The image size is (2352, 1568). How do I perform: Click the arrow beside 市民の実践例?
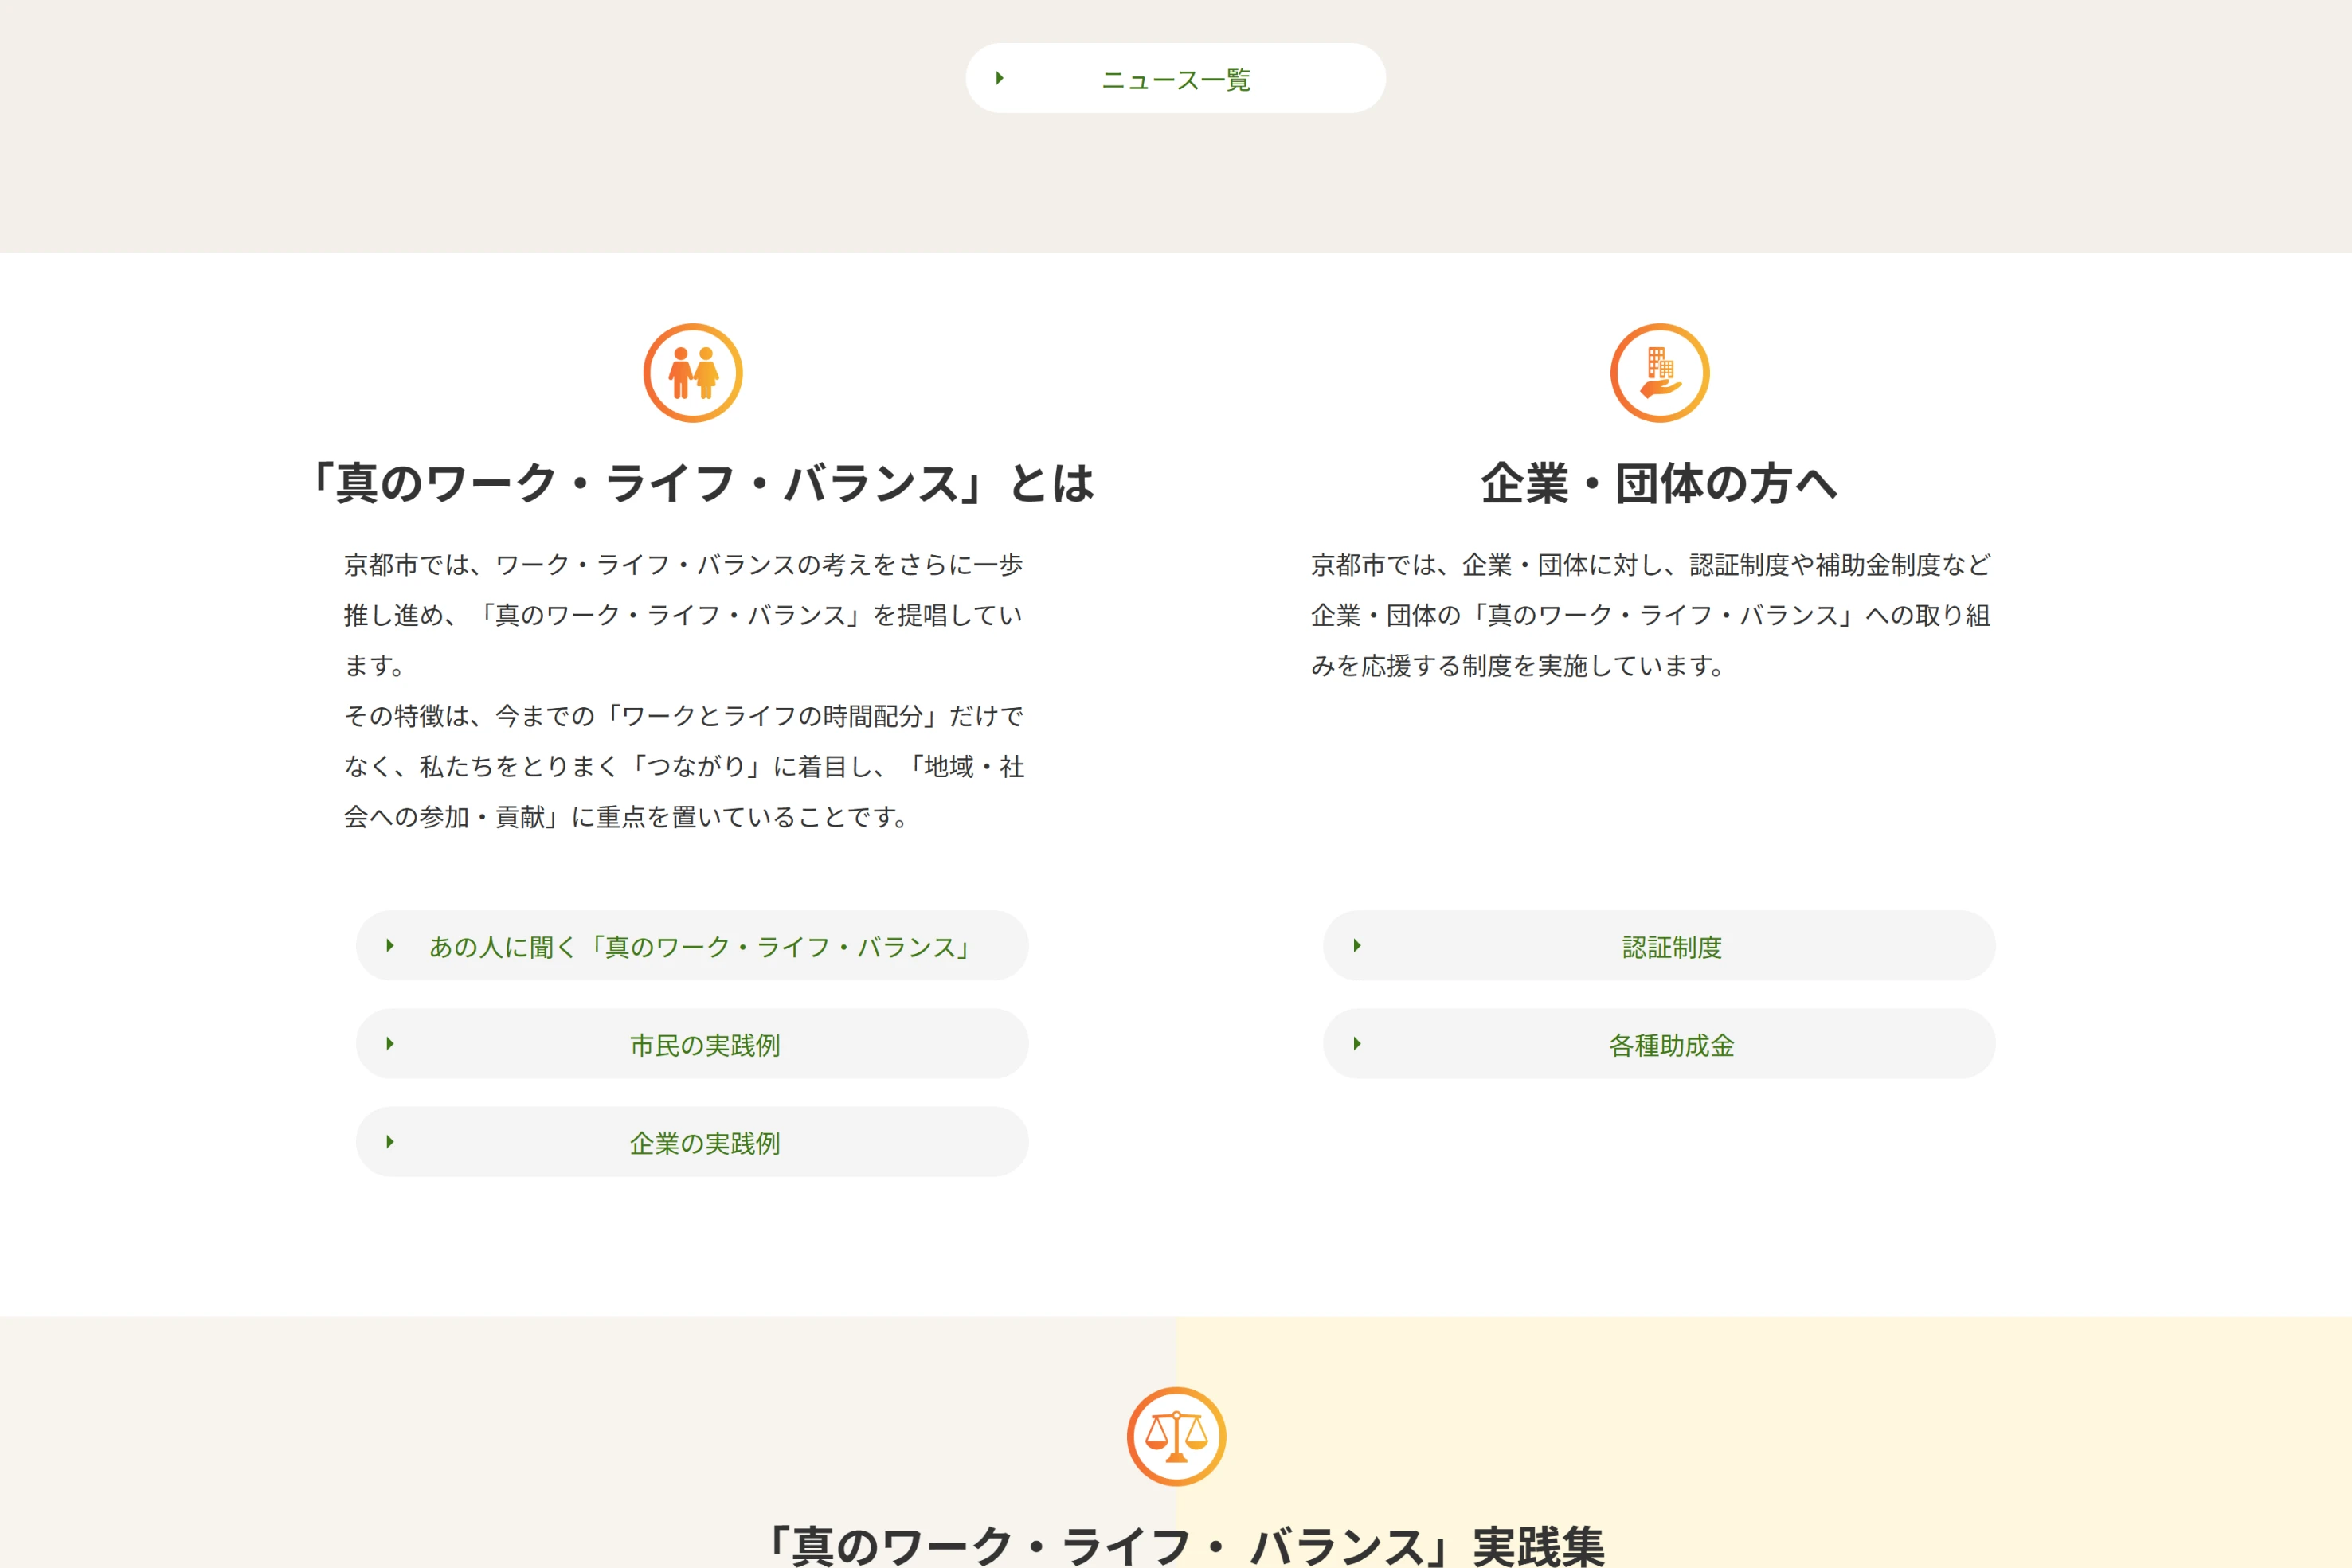(x=390, y=1043)
